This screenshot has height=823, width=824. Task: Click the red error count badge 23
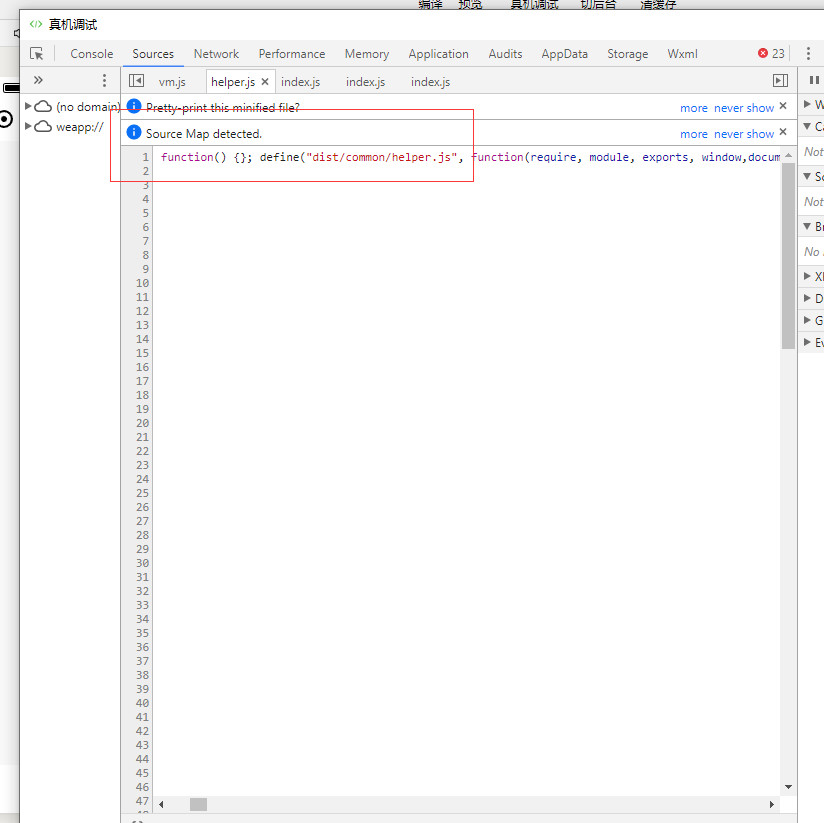click(771, 53)
